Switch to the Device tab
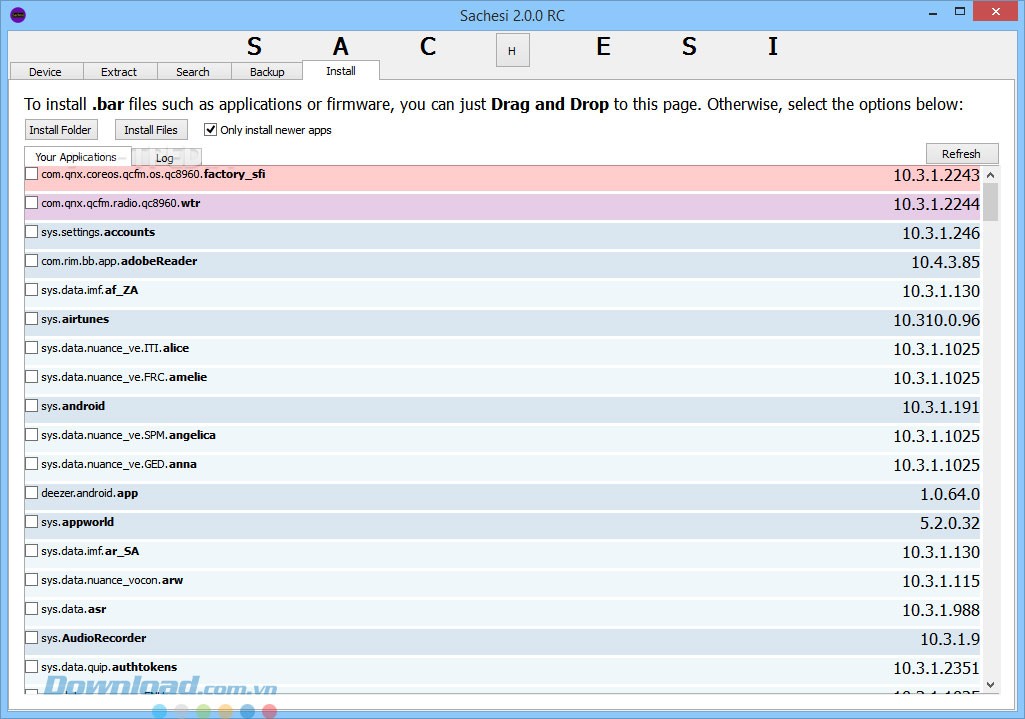 [x=45, y=72]
